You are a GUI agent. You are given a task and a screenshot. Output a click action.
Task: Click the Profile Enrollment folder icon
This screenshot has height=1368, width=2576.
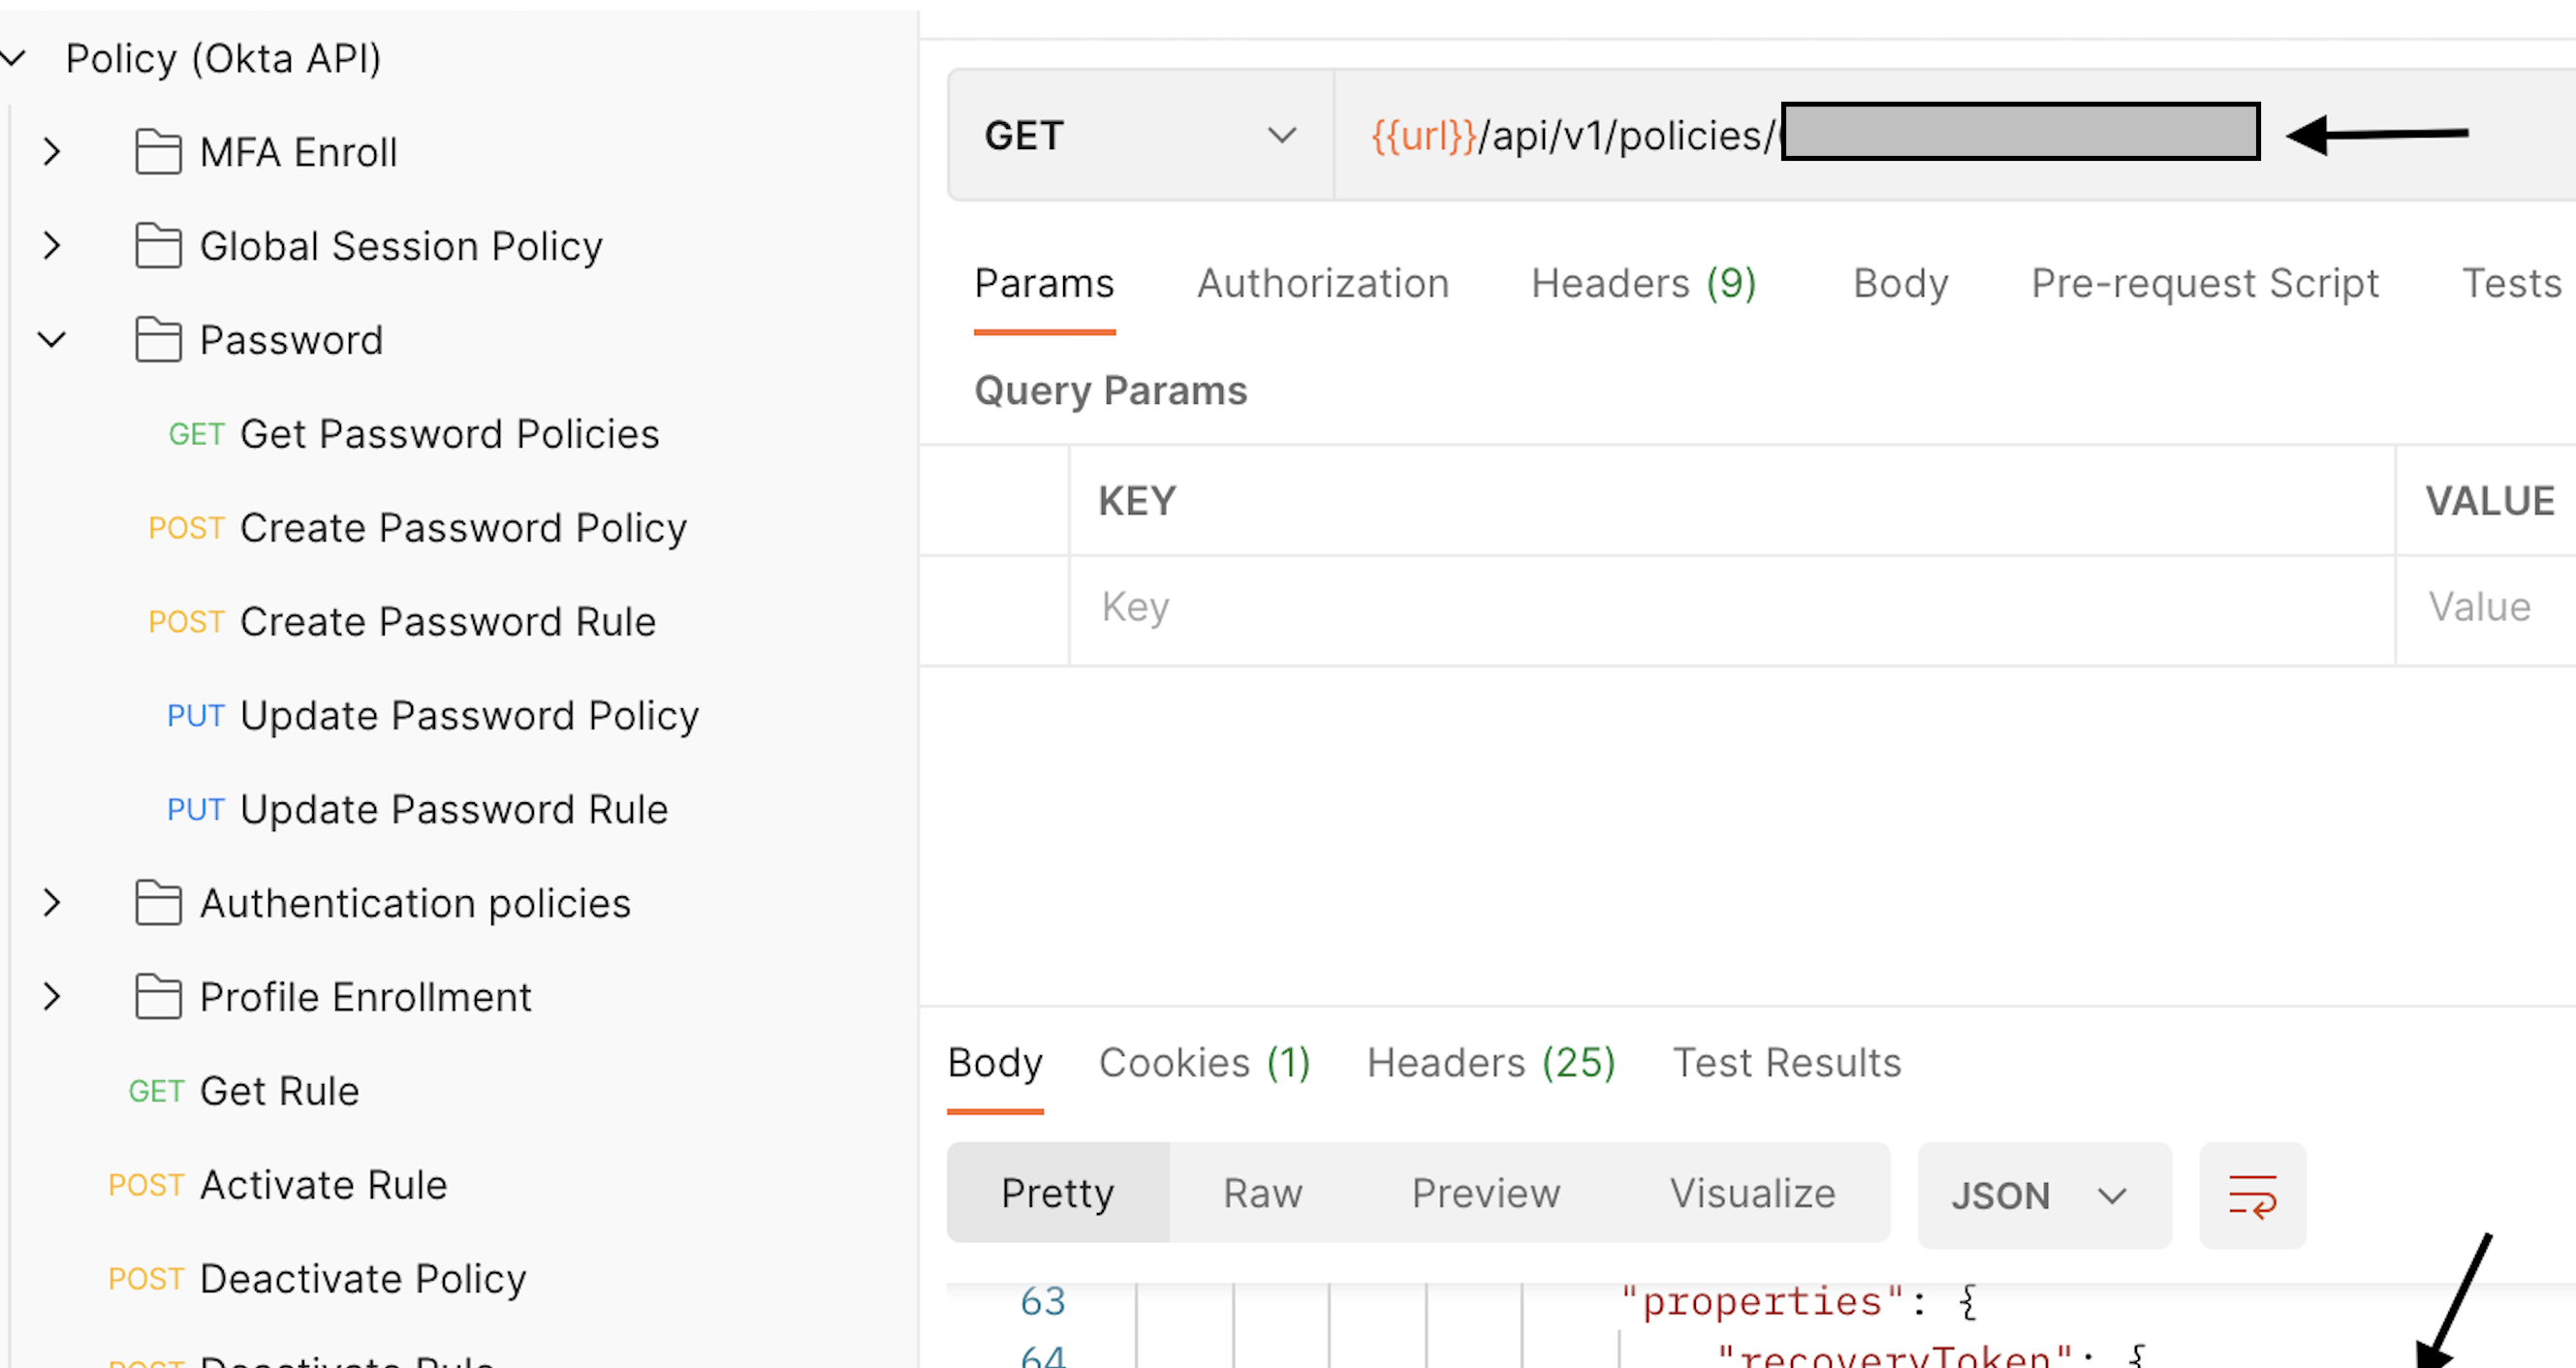[158, 997]
